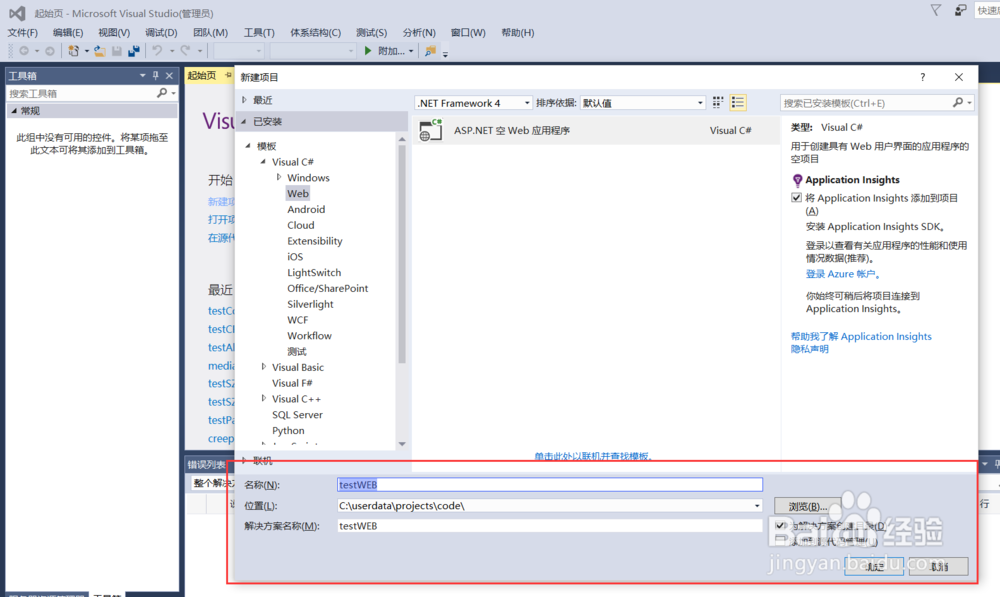Screen dimensions: 1000x597
Task: Toggle create directory for solution checkbox
Action: click(781, 526)
